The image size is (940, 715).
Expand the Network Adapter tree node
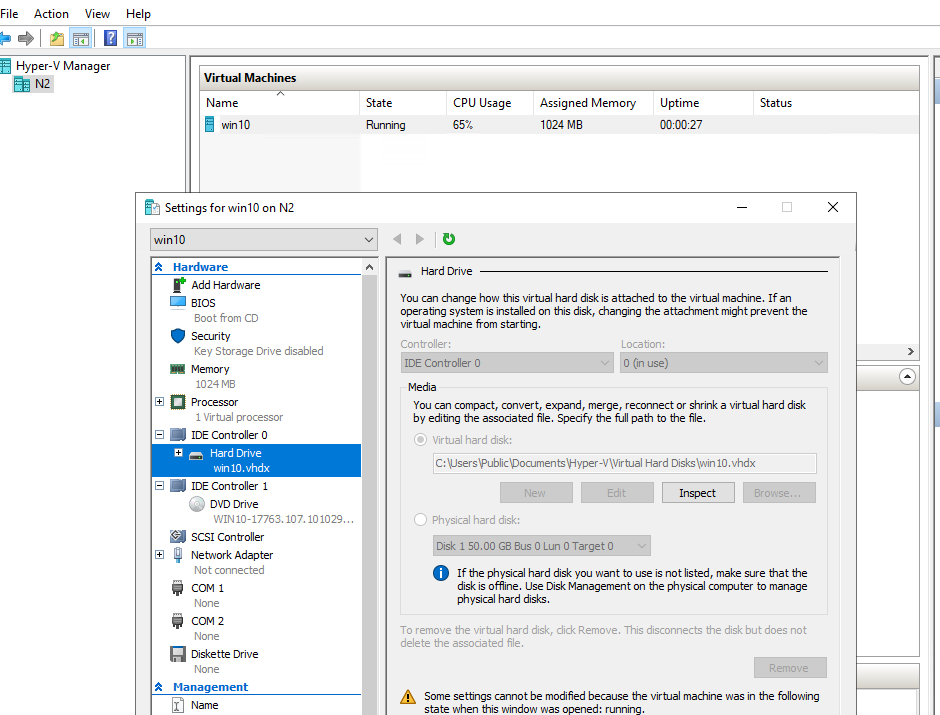click(x=159, y=554)
